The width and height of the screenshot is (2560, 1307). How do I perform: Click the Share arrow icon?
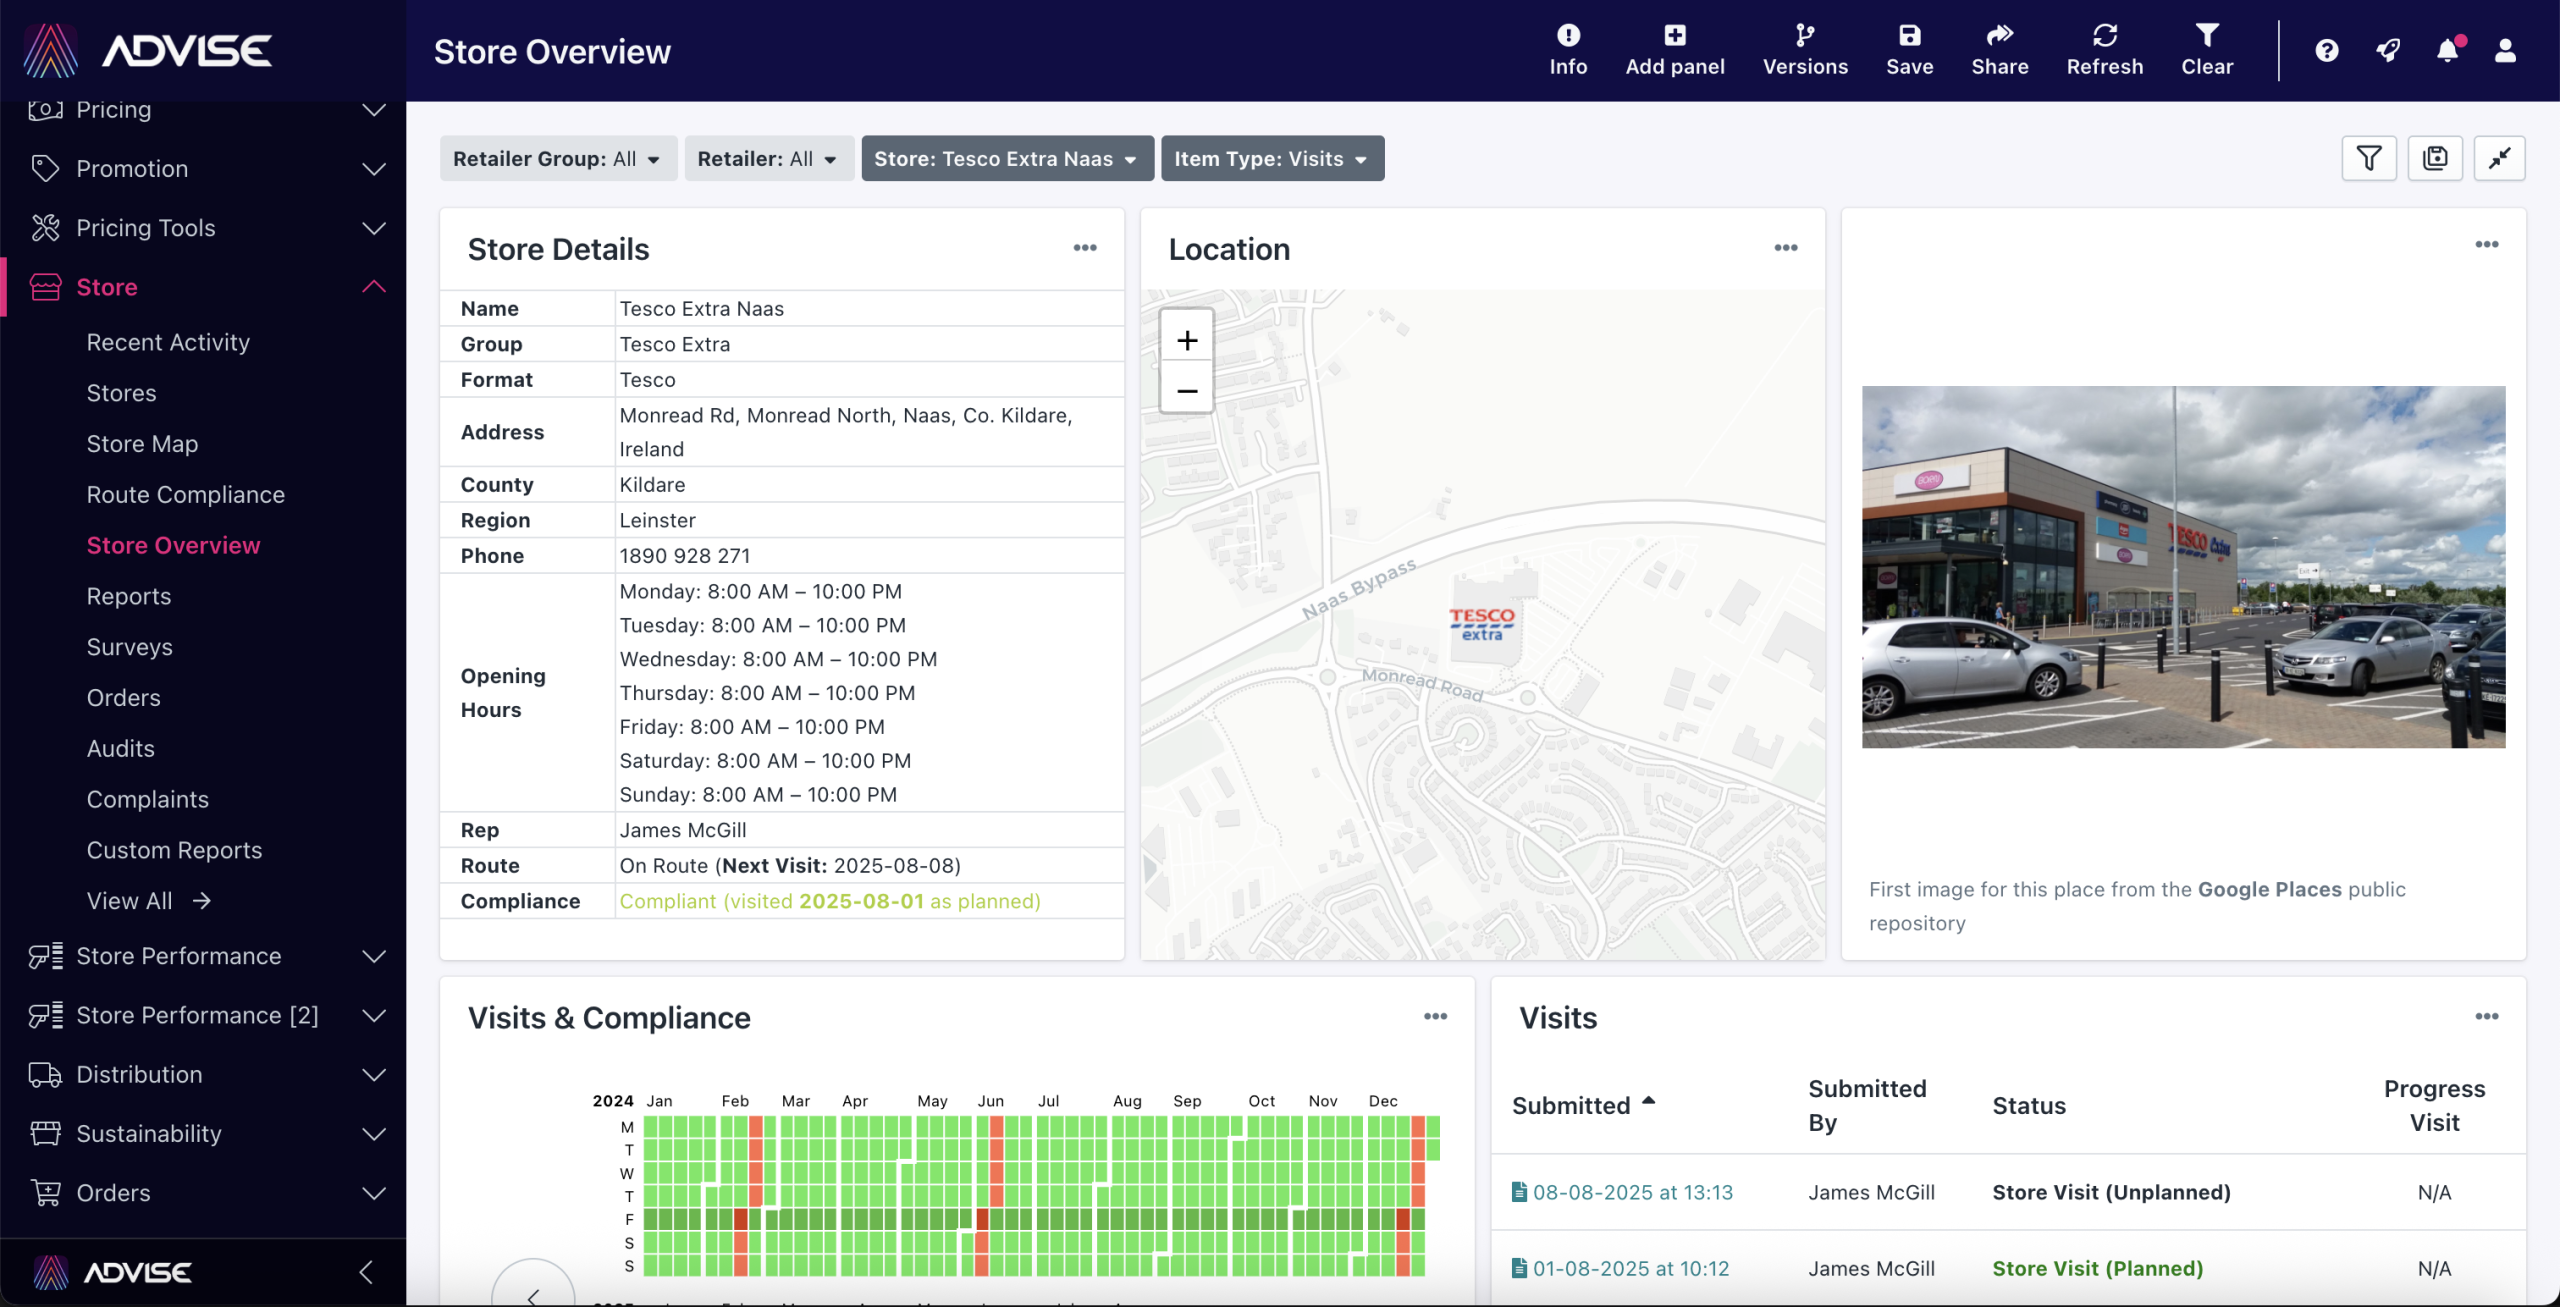1998,37
